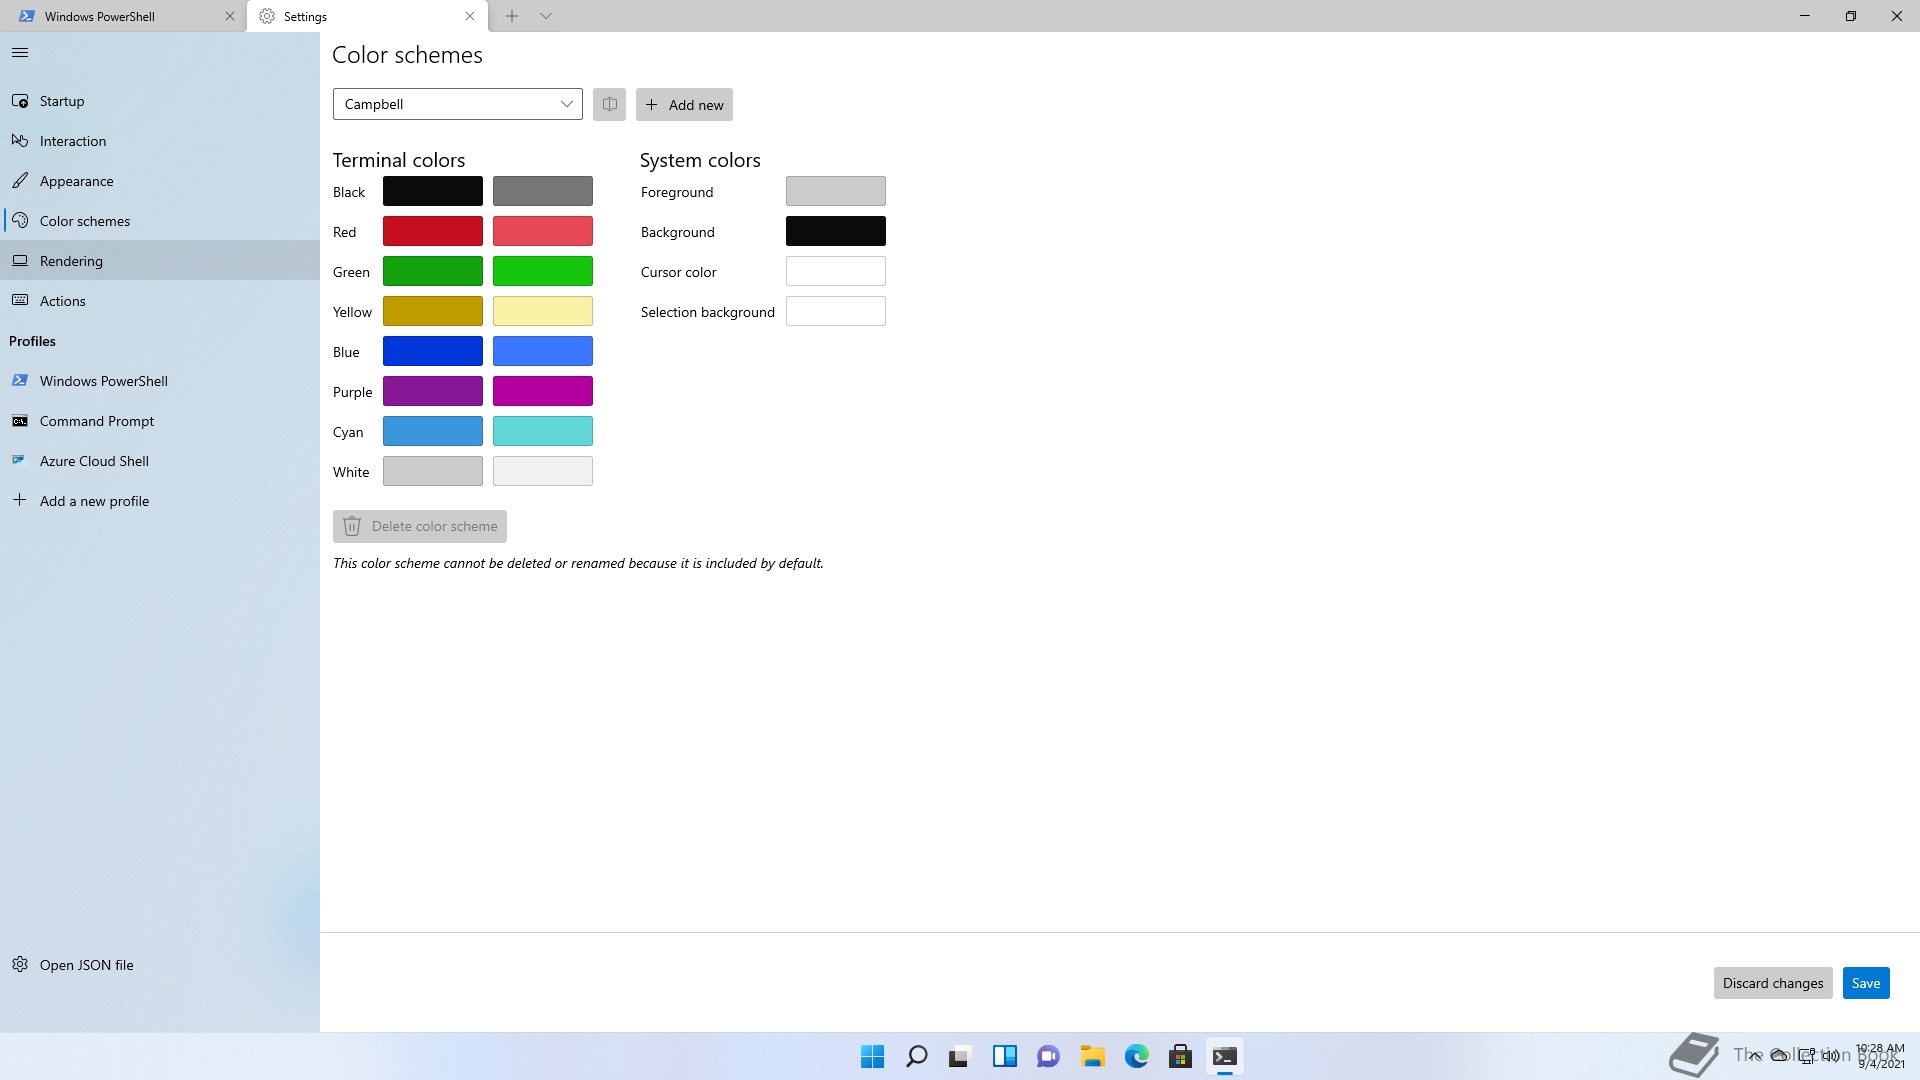The height and width of the screenshot is (1080, 1920).
Task: Pick the dark Cyan color swatch
Action: click(x=433, y=431)
